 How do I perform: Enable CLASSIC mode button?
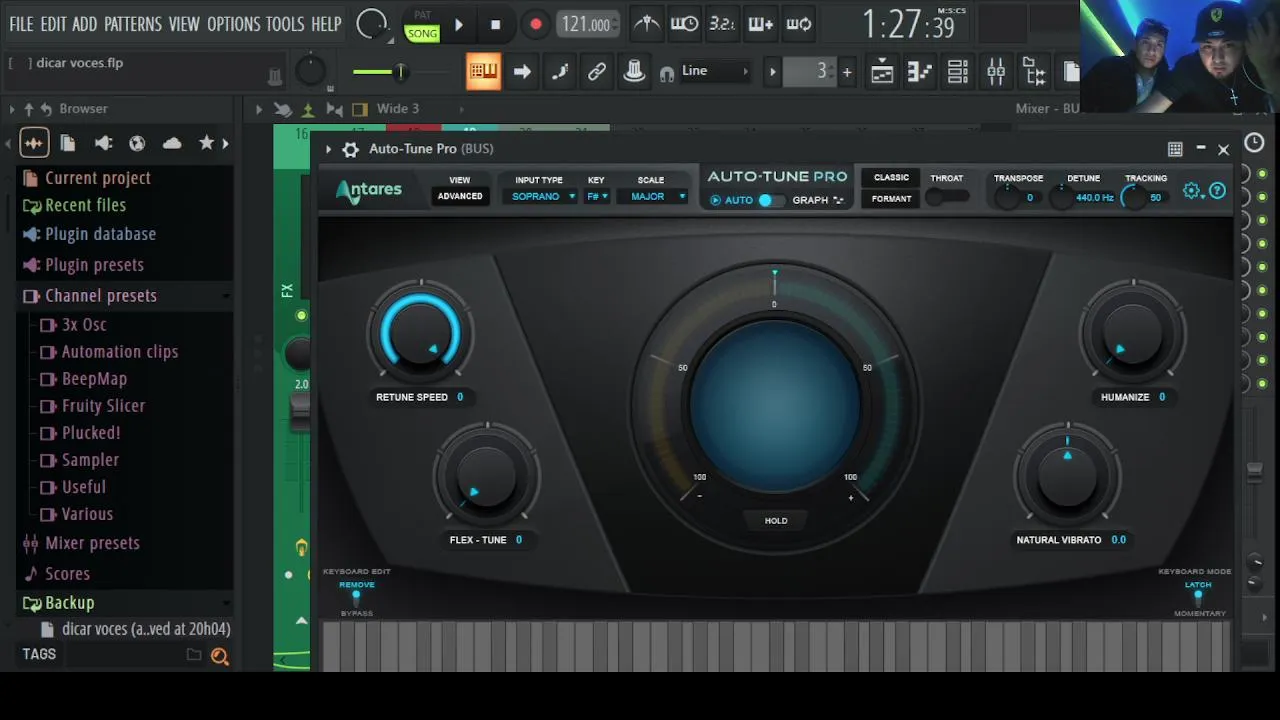891,178
